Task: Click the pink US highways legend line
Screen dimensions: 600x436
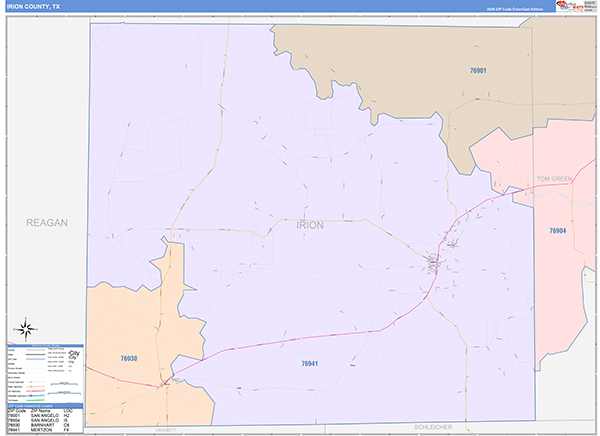Action: click(x=36, y=391)
